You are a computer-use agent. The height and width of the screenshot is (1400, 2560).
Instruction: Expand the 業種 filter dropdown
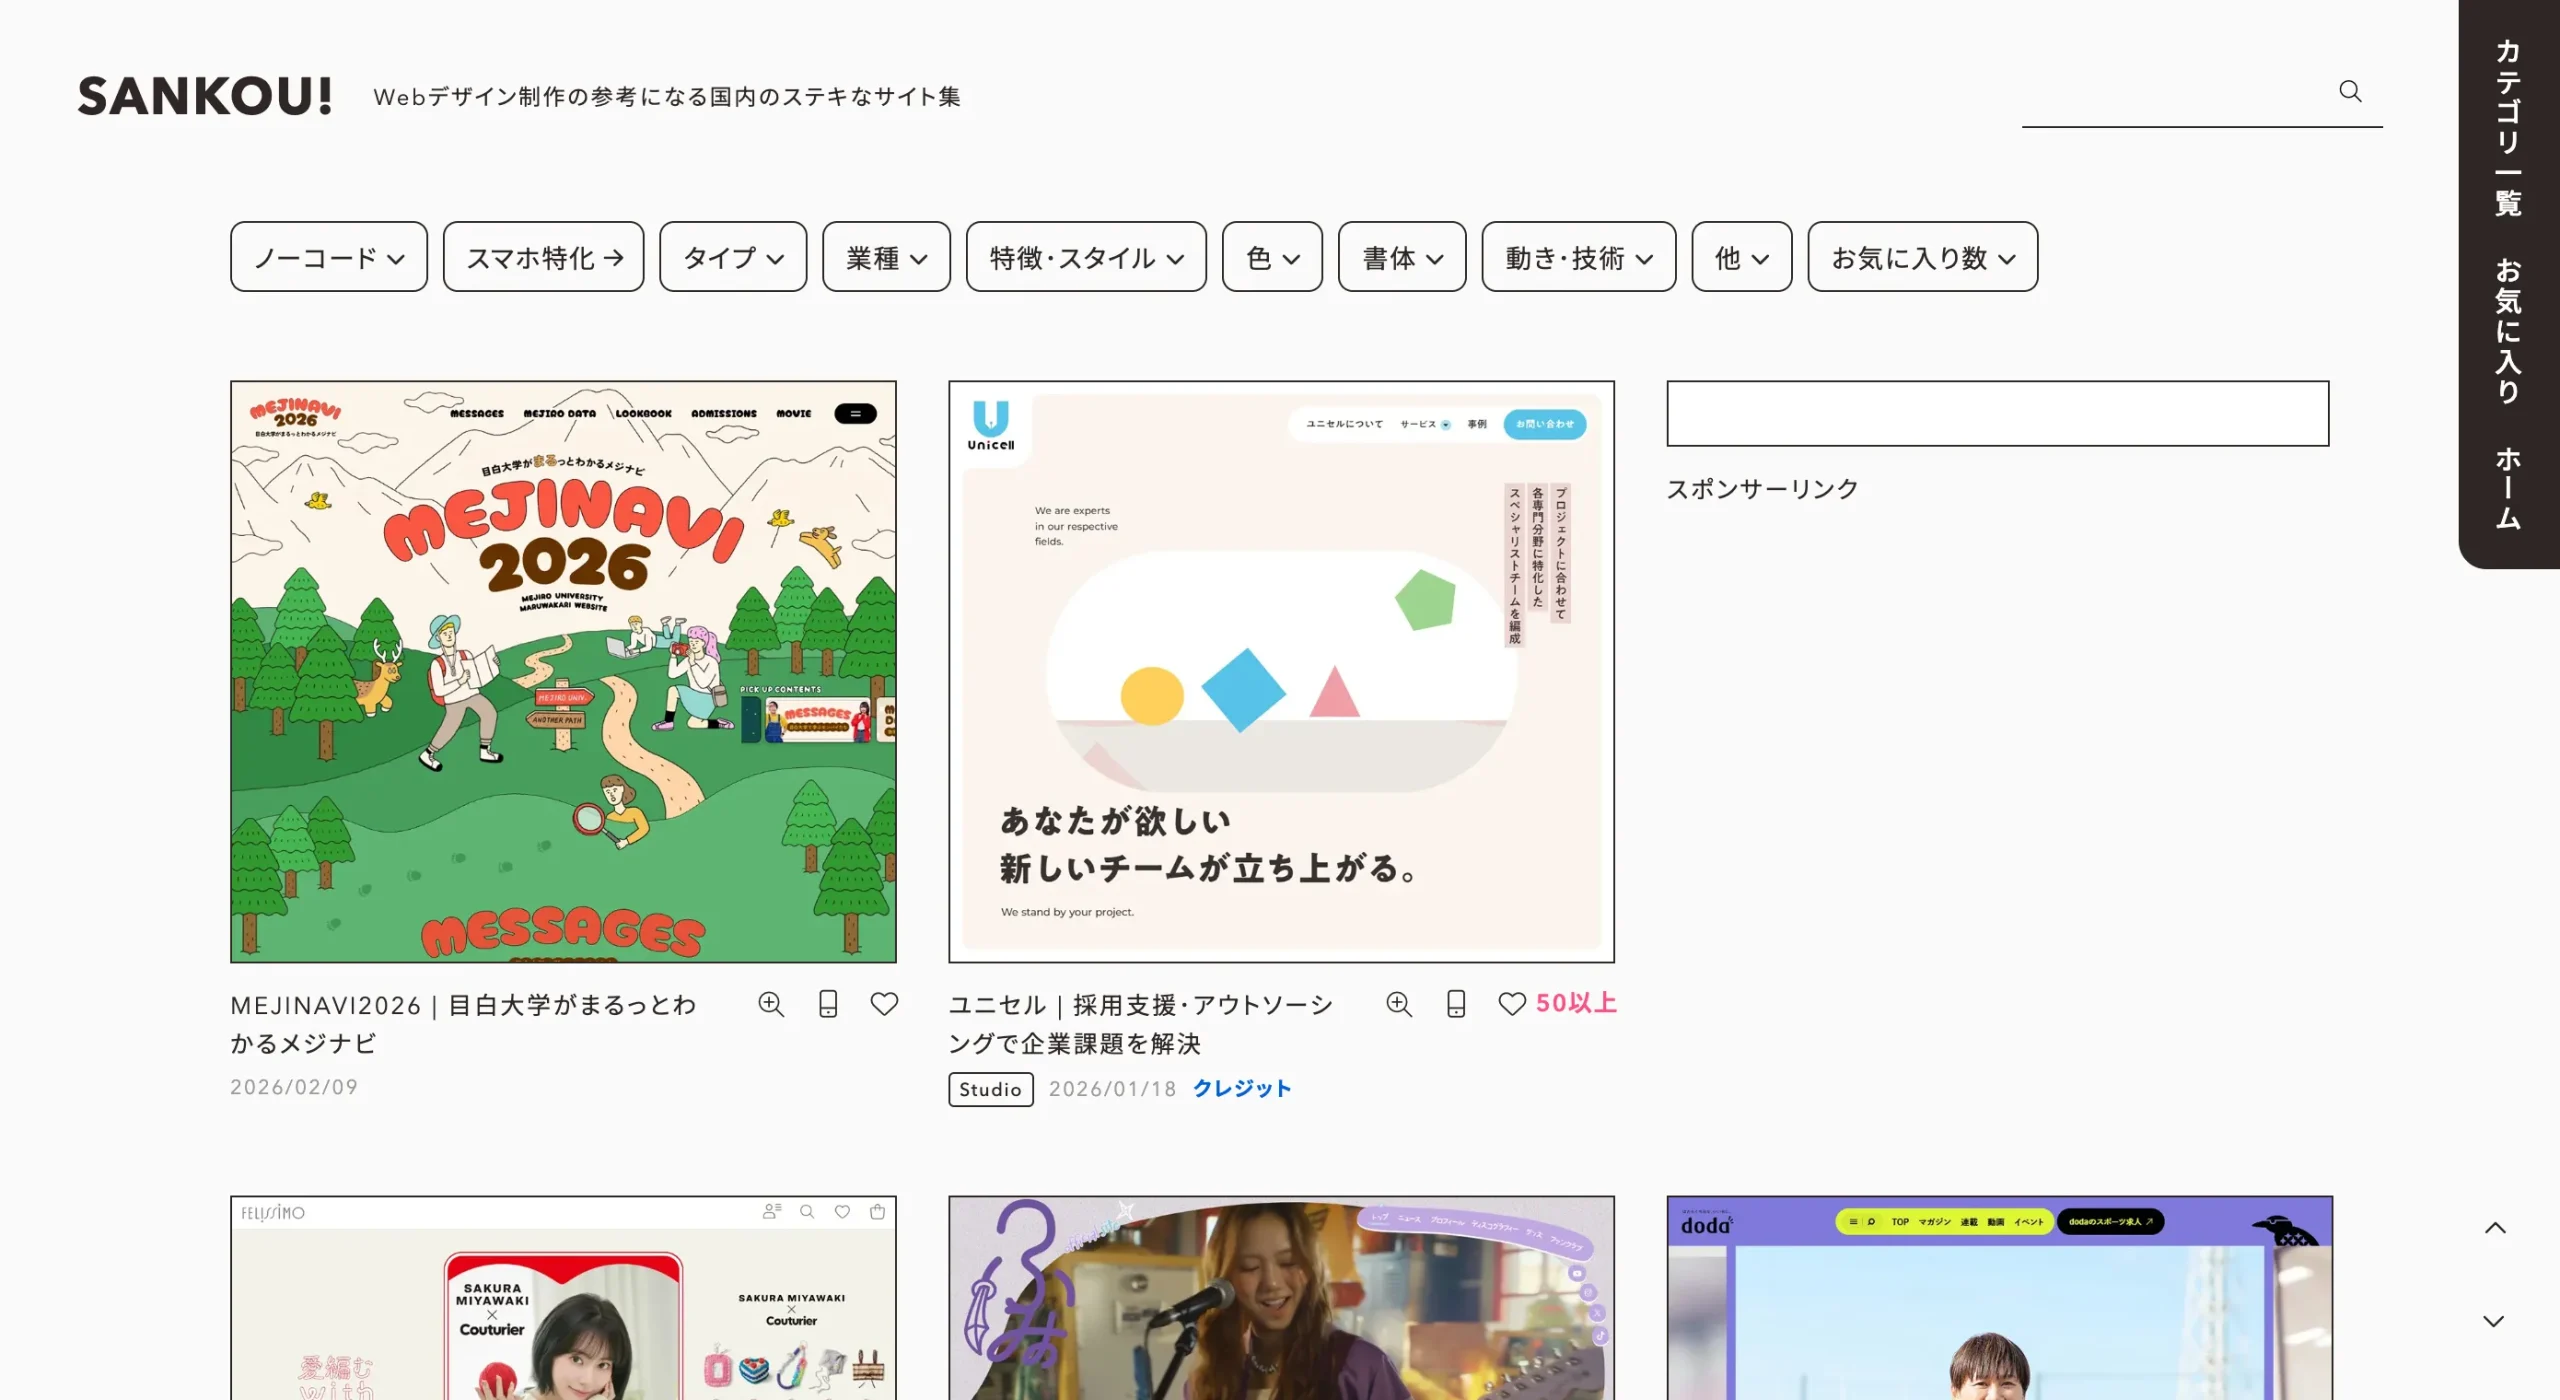[886, 257]
